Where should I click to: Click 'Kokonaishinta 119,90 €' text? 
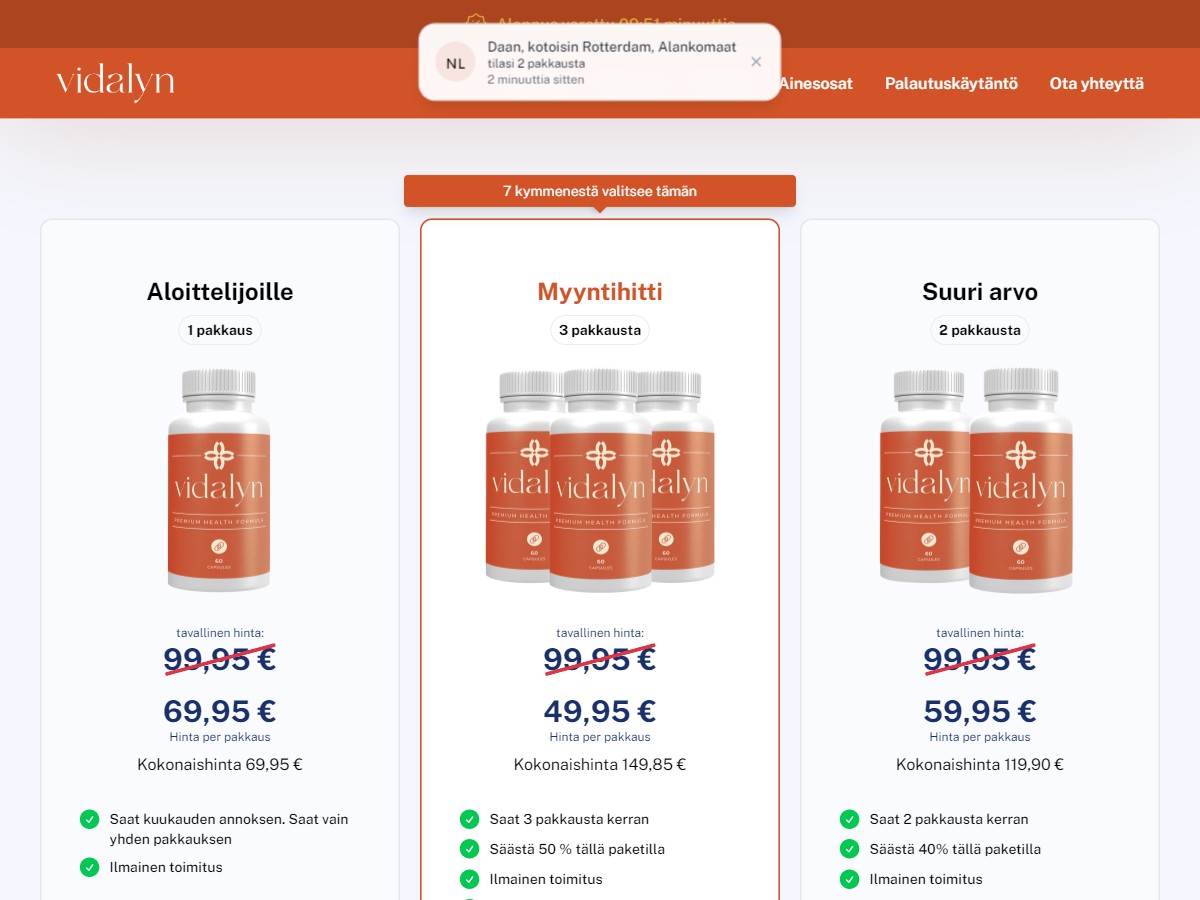[980, 765]
